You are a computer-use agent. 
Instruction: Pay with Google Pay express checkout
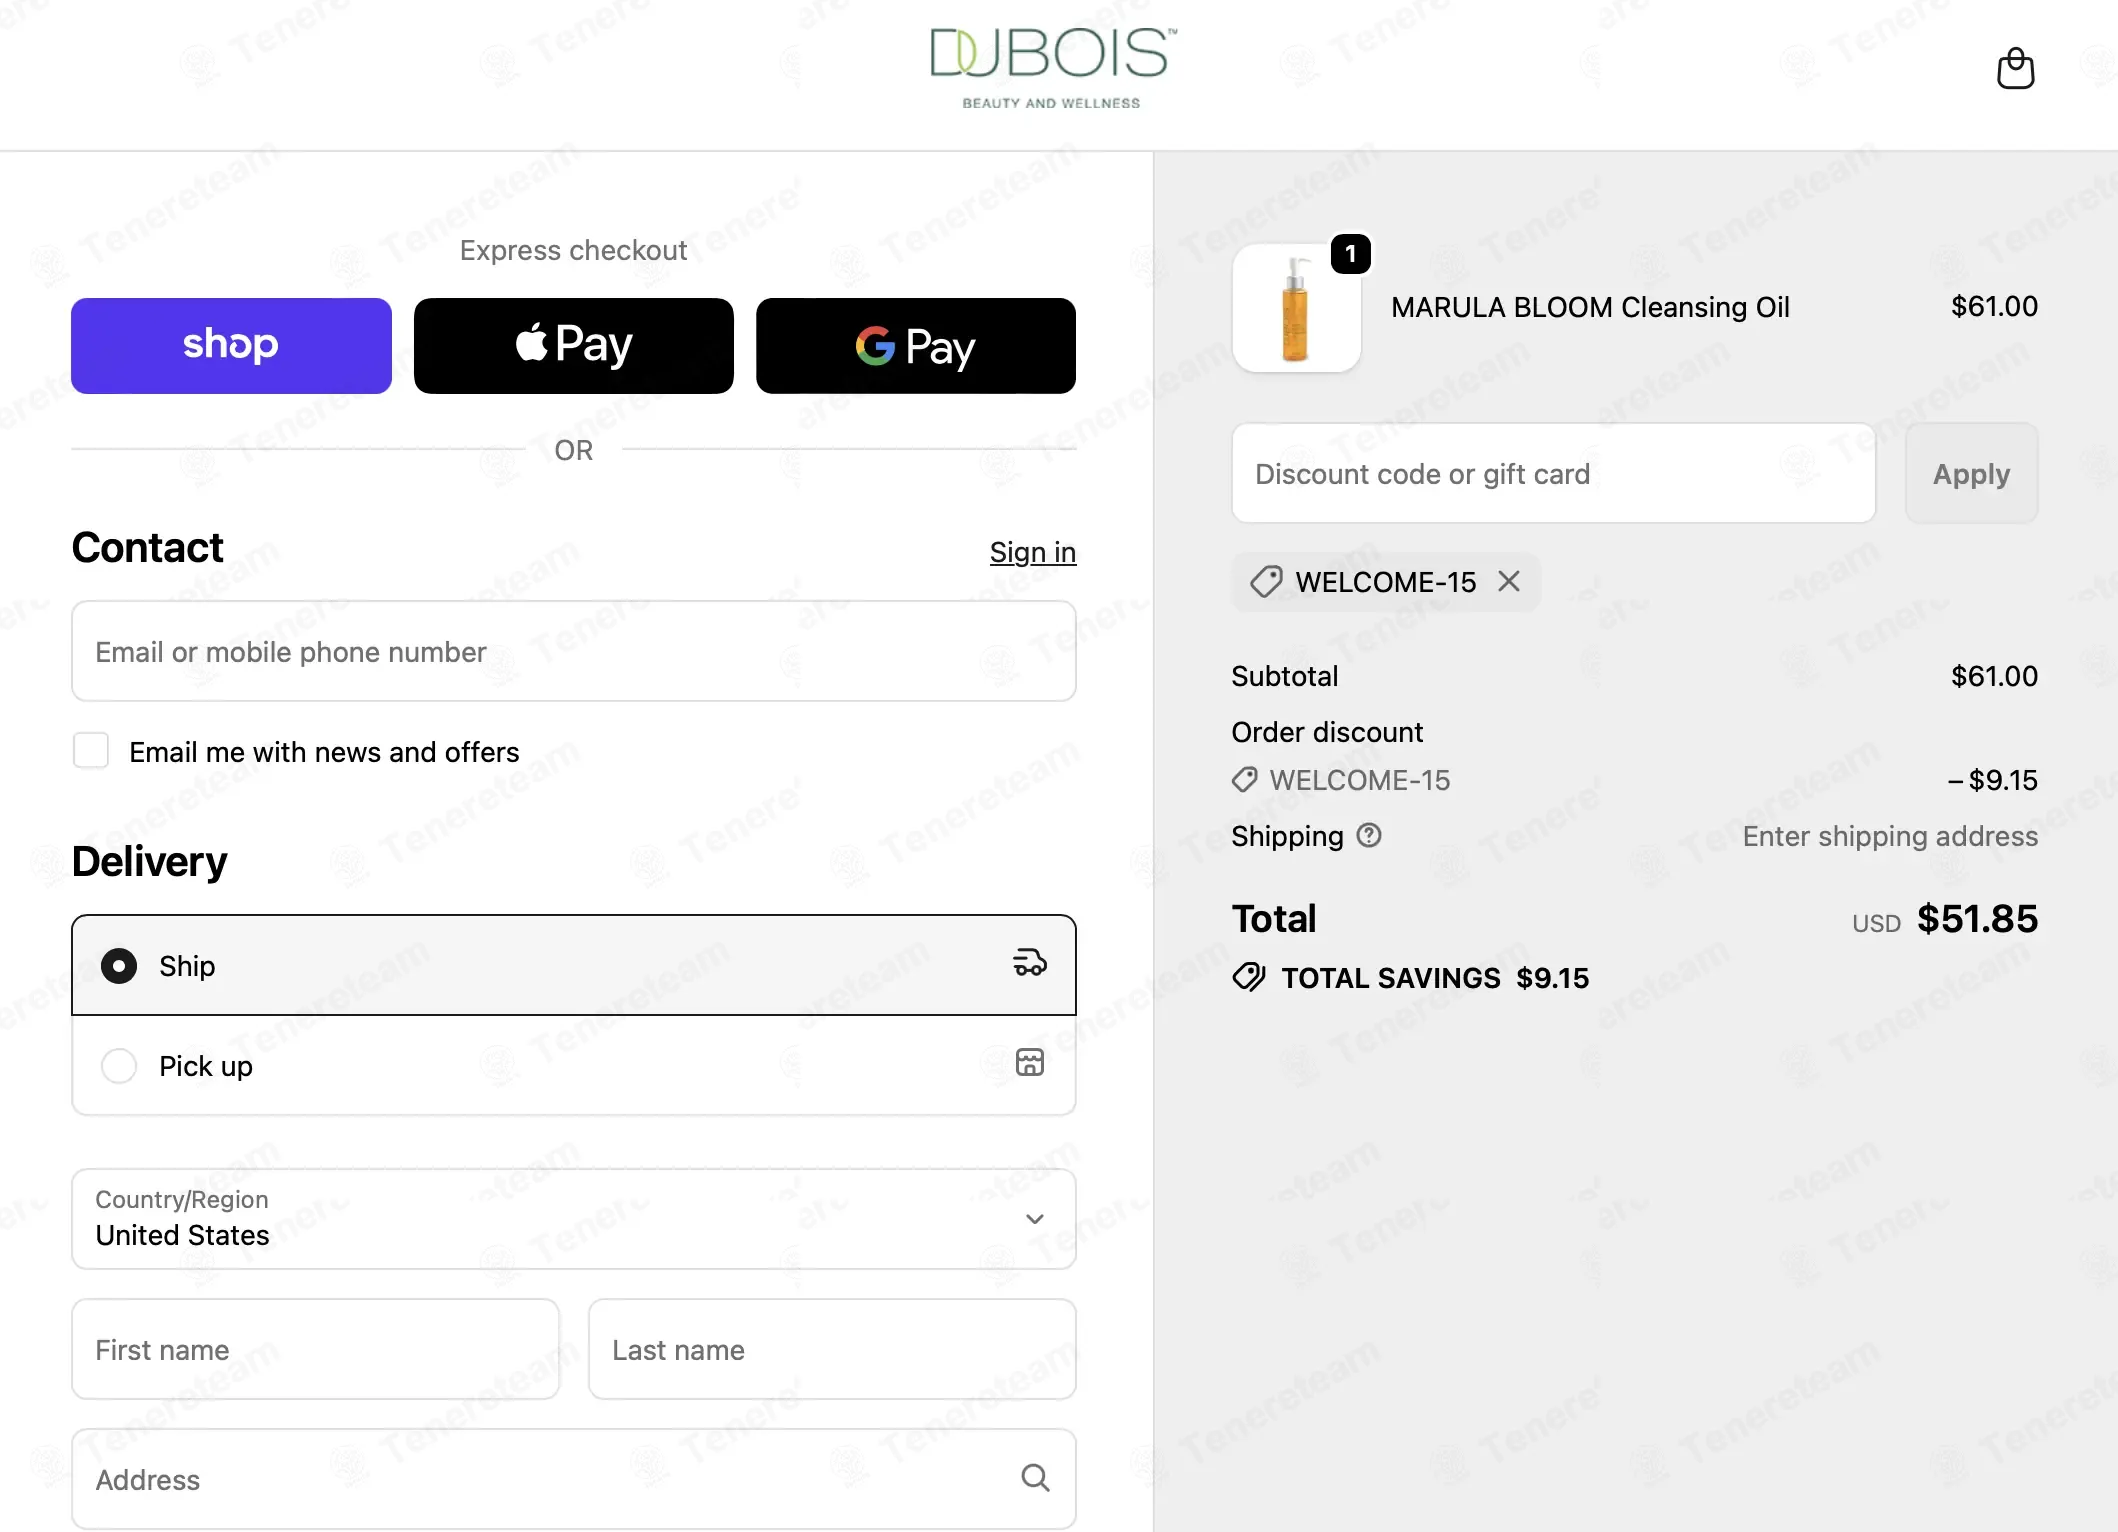916,346
